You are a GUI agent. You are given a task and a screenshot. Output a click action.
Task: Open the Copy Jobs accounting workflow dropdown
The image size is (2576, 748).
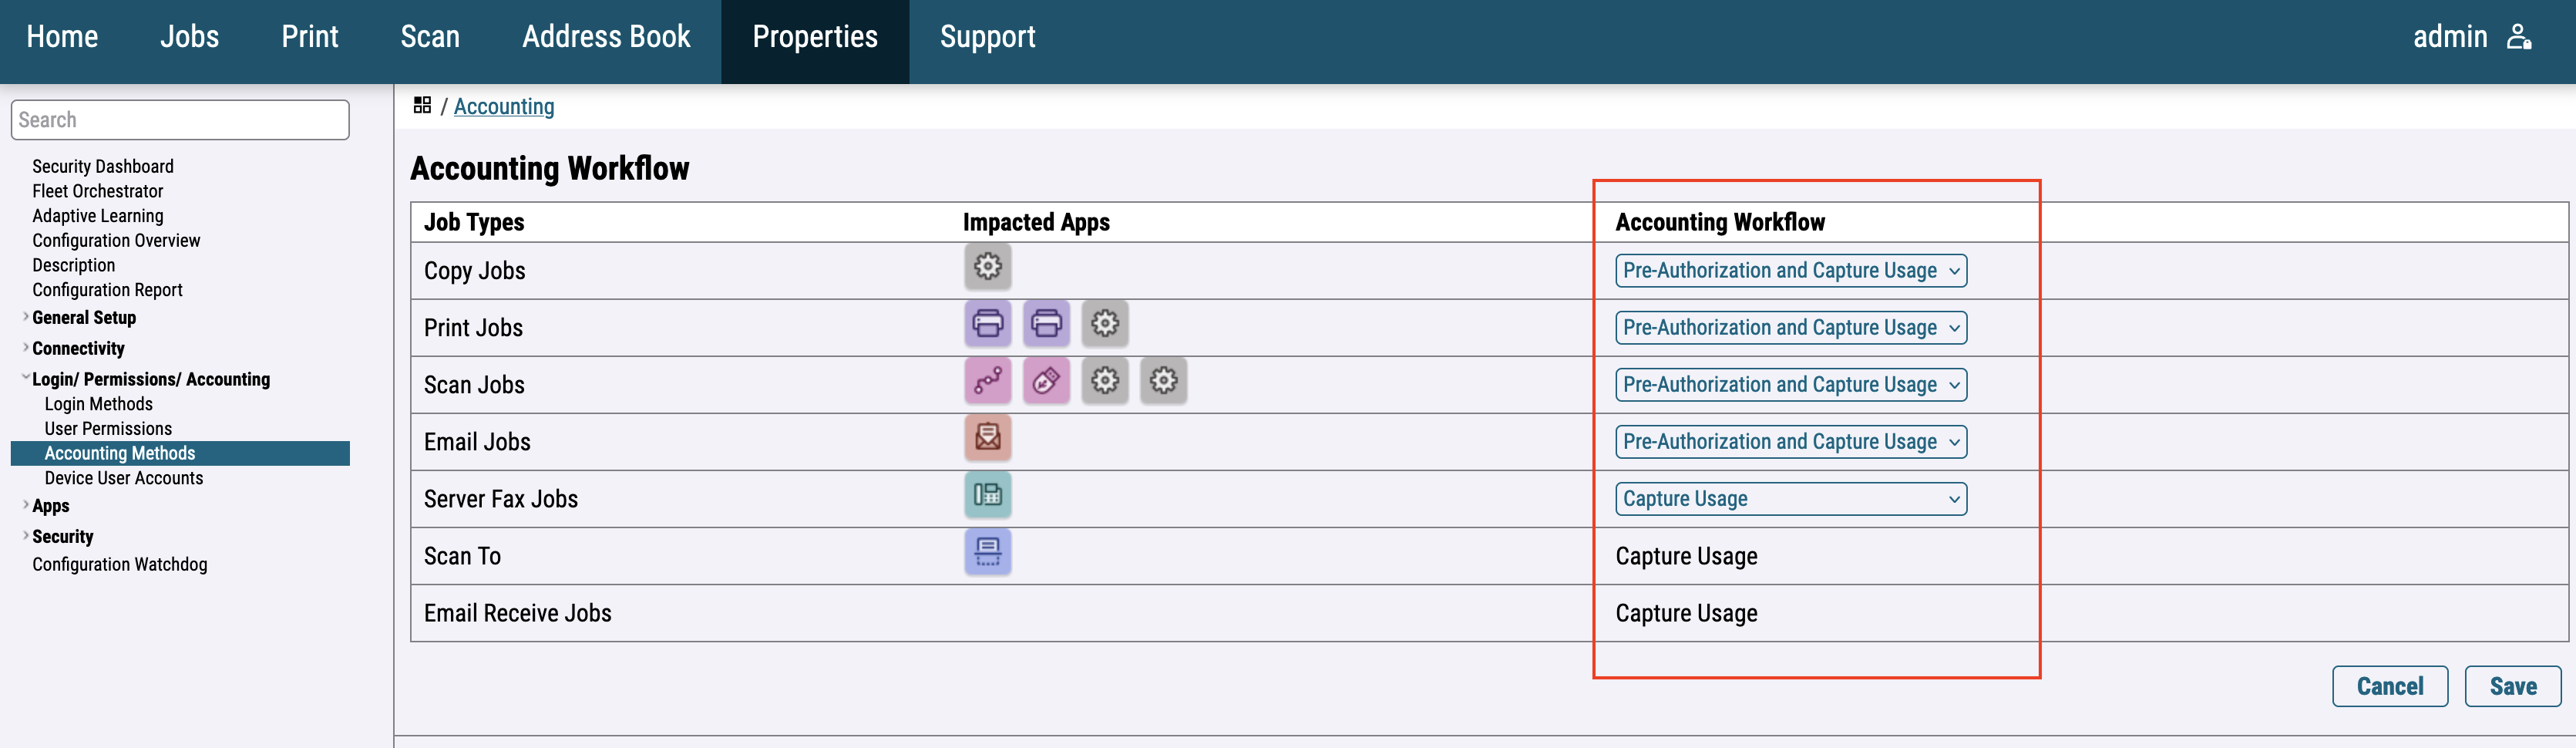pyautogui.click(x=1790, y=271)
